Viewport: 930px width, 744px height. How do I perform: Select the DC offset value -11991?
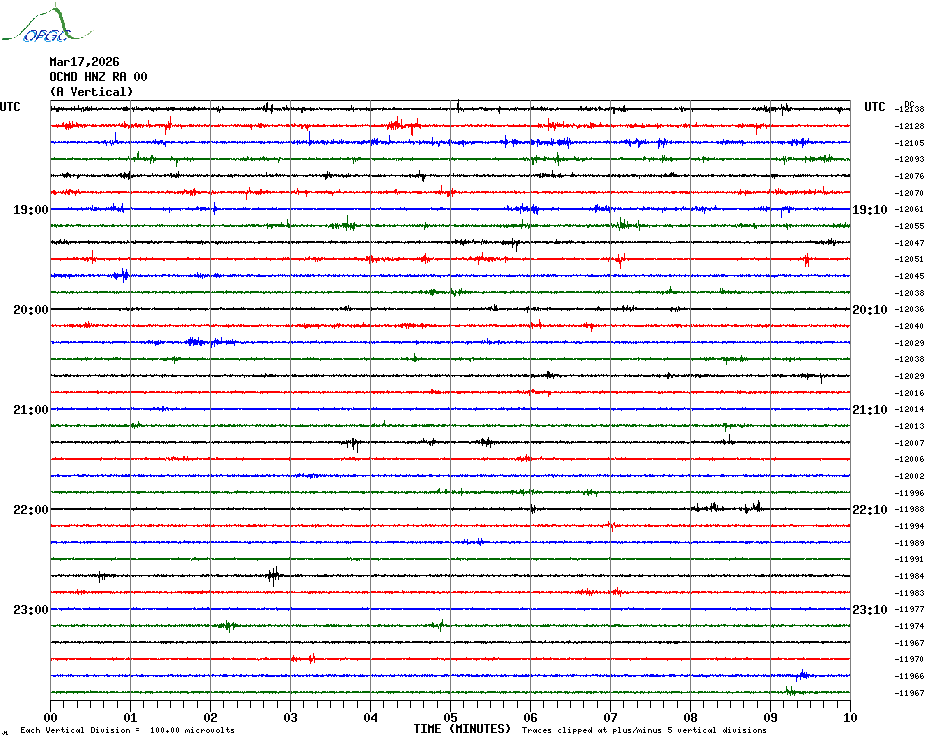coord(910,559)
